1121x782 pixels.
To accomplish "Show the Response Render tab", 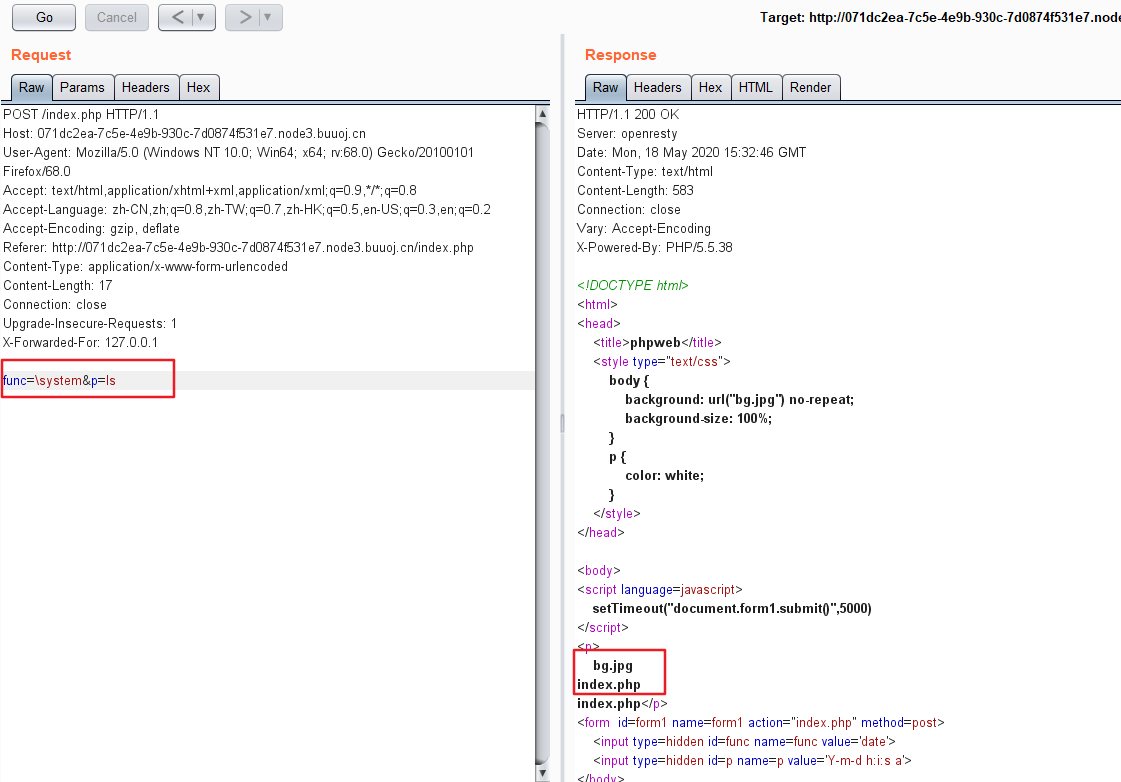I will click(x=811, y=87).
